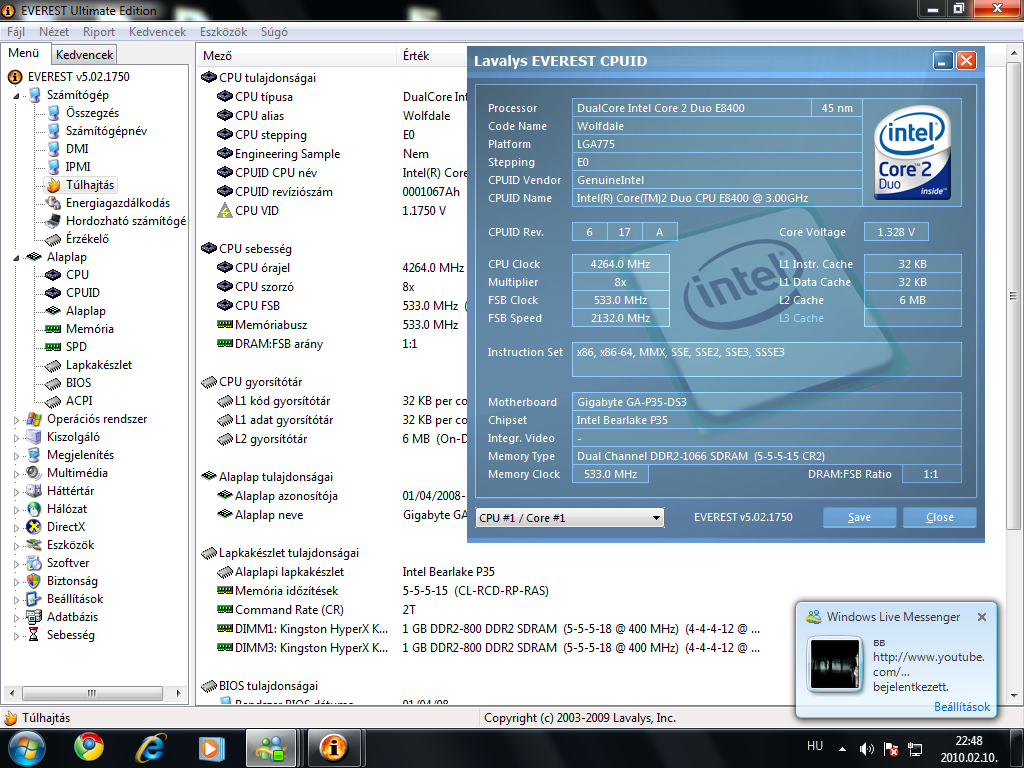Click the 4264.0 MHz CPU Clock field
1024x768 pixels.
click(x=620, y=264)
